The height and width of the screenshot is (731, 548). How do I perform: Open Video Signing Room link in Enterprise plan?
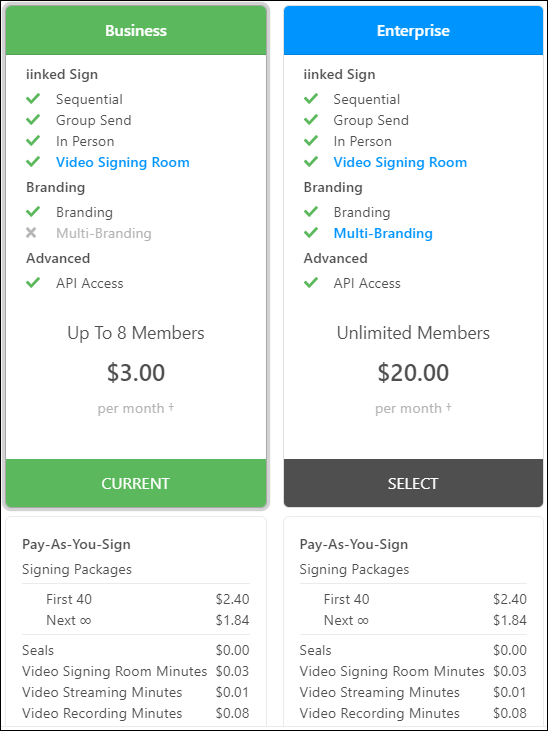[x=400, y=162]
